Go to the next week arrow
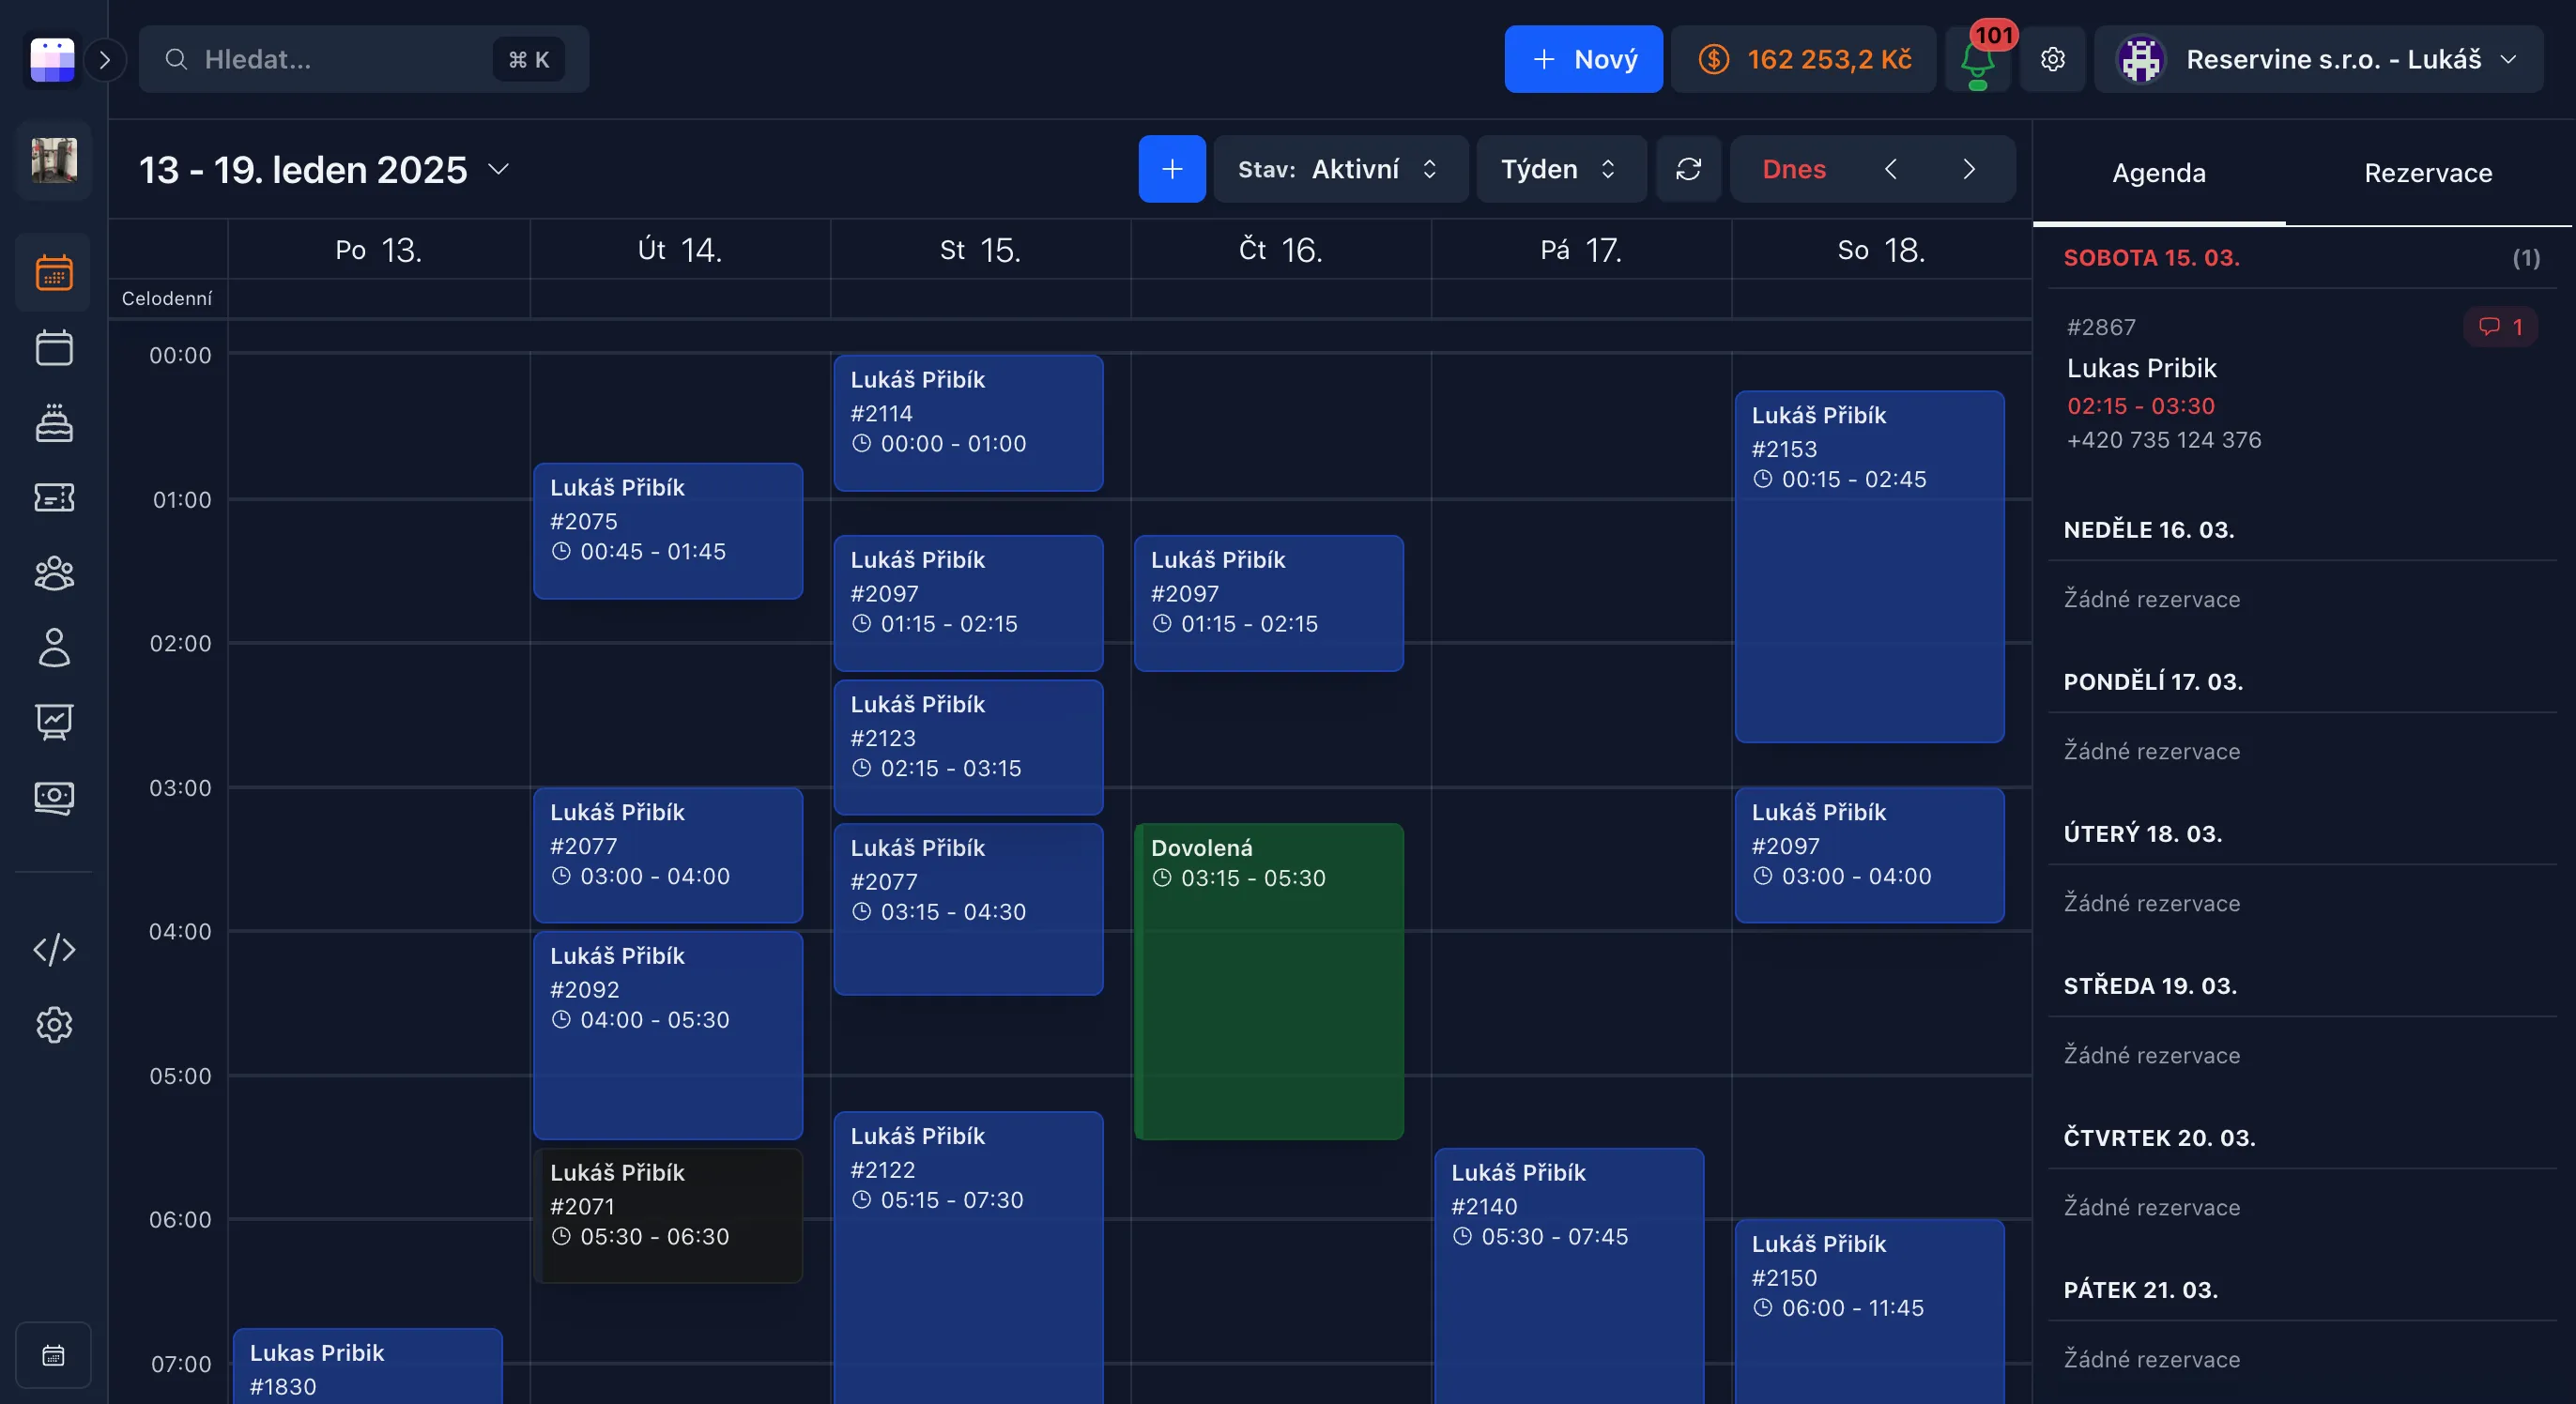2576x1404 pixels. pyautogui.click(x=1968, y=169)
